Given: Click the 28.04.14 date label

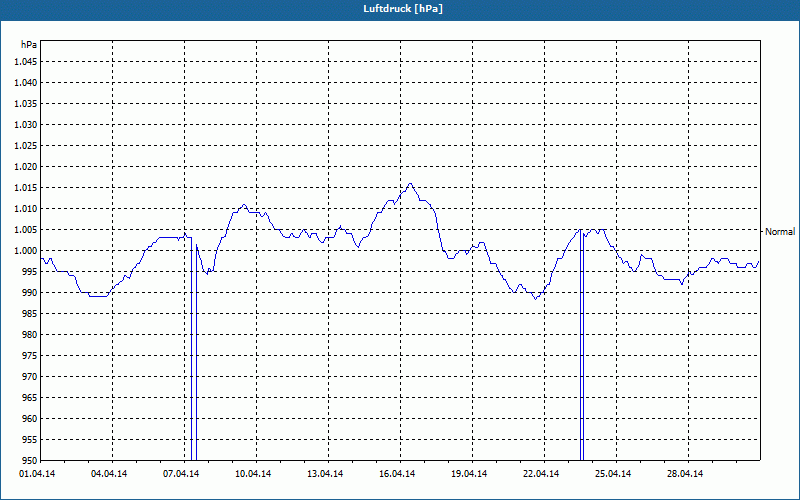Looking at the screenshot, I should (x=685, y=474).
